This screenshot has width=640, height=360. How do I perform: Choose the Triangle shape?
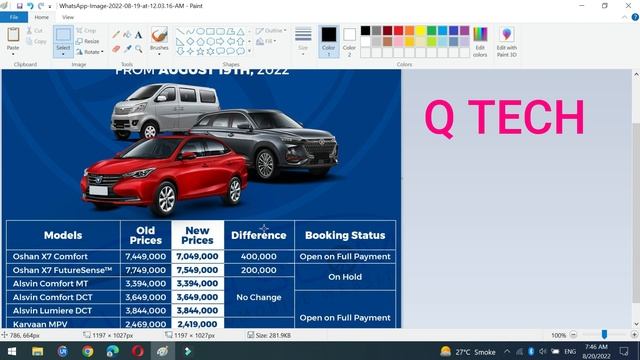coord(240,31)
